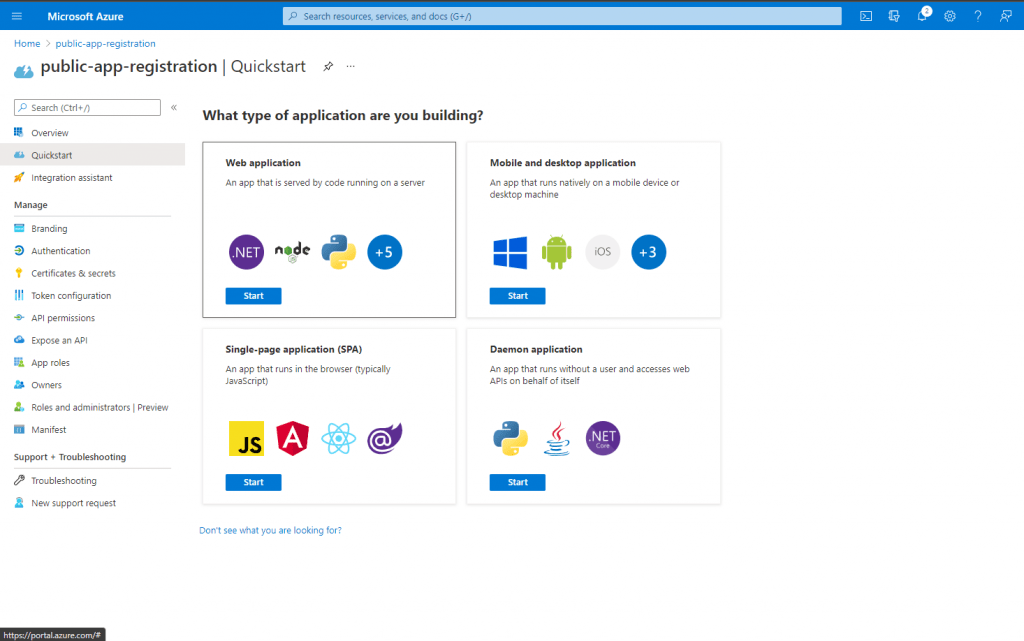This screenshot has width=1024, height=641.
Task: Go to API permissions in sidebar
Action: coord(63,318)
